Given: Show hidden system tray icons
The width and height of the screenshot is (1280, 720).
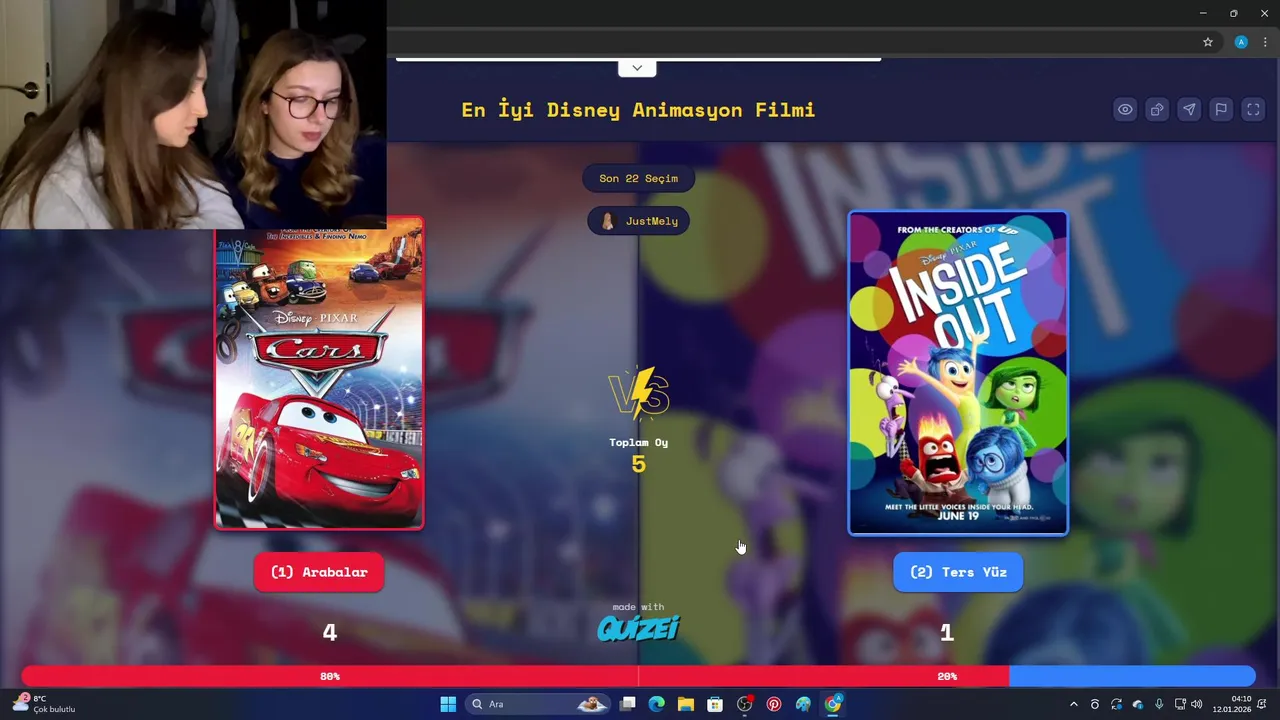Looking at the screenshot, I should [1074, 704].
